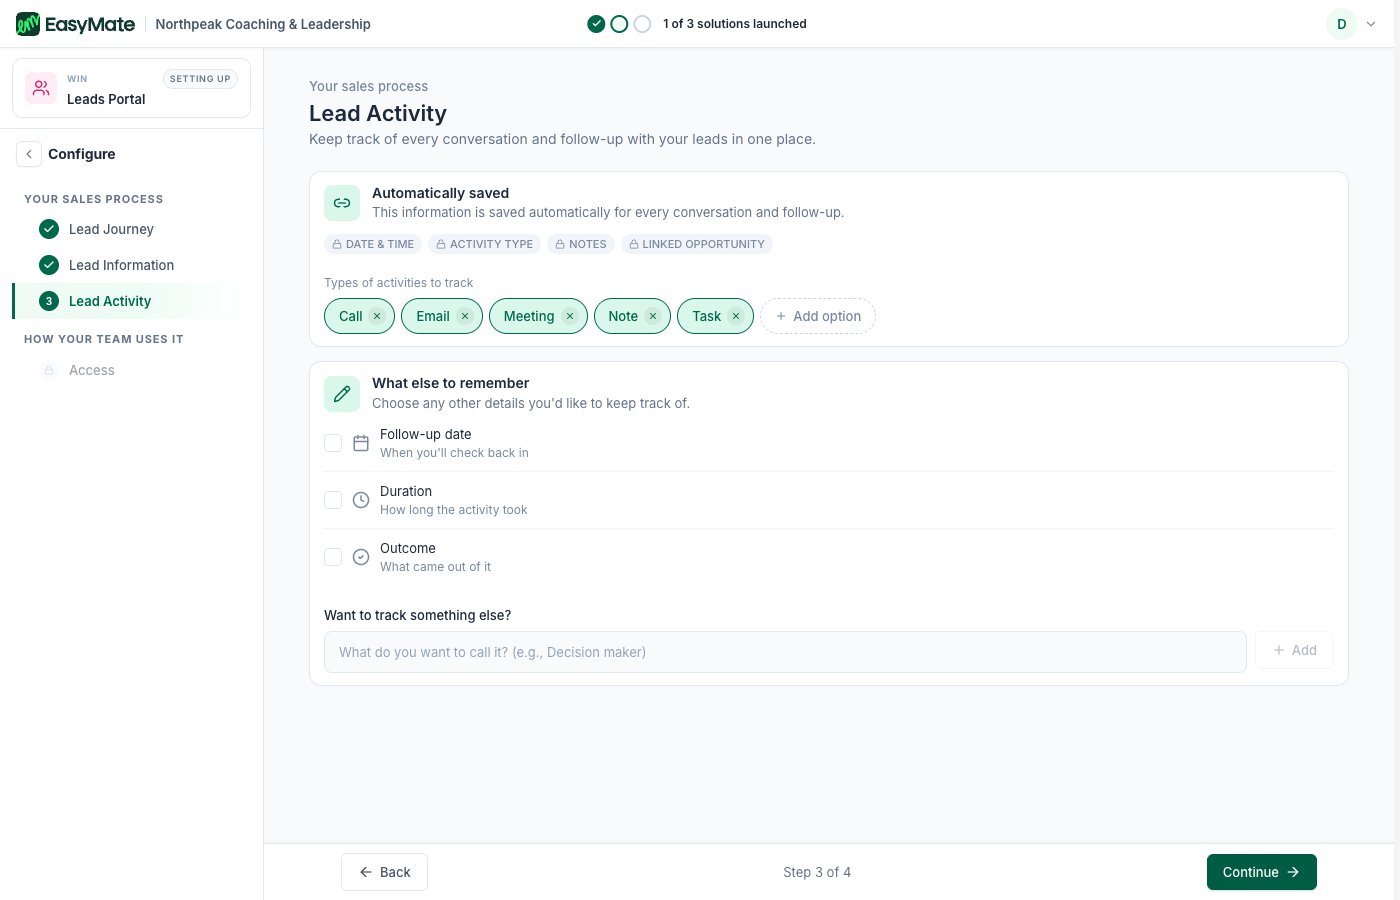Focus the custom tracking field input
Screen dimensions: 1400x900
(x=785, y=652)
